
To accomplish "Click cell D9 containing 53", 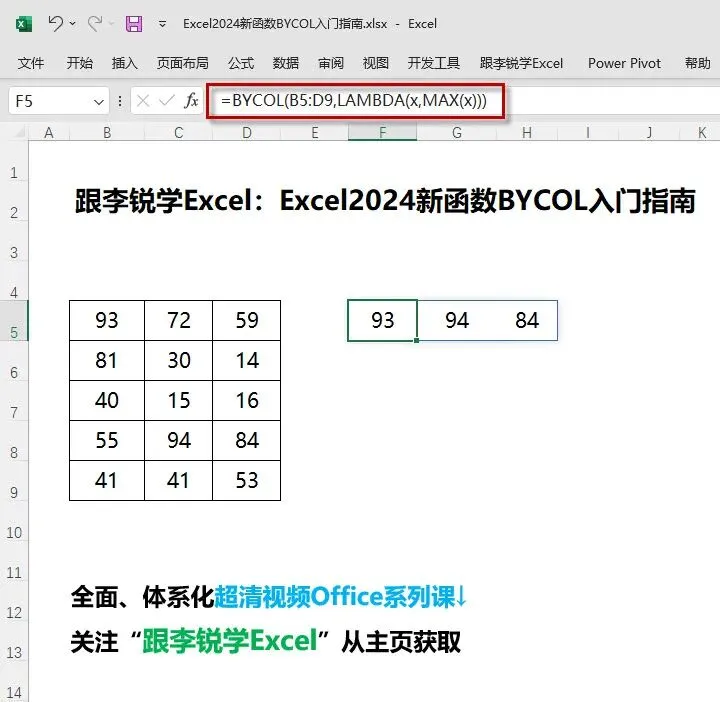I will (247, 480).
